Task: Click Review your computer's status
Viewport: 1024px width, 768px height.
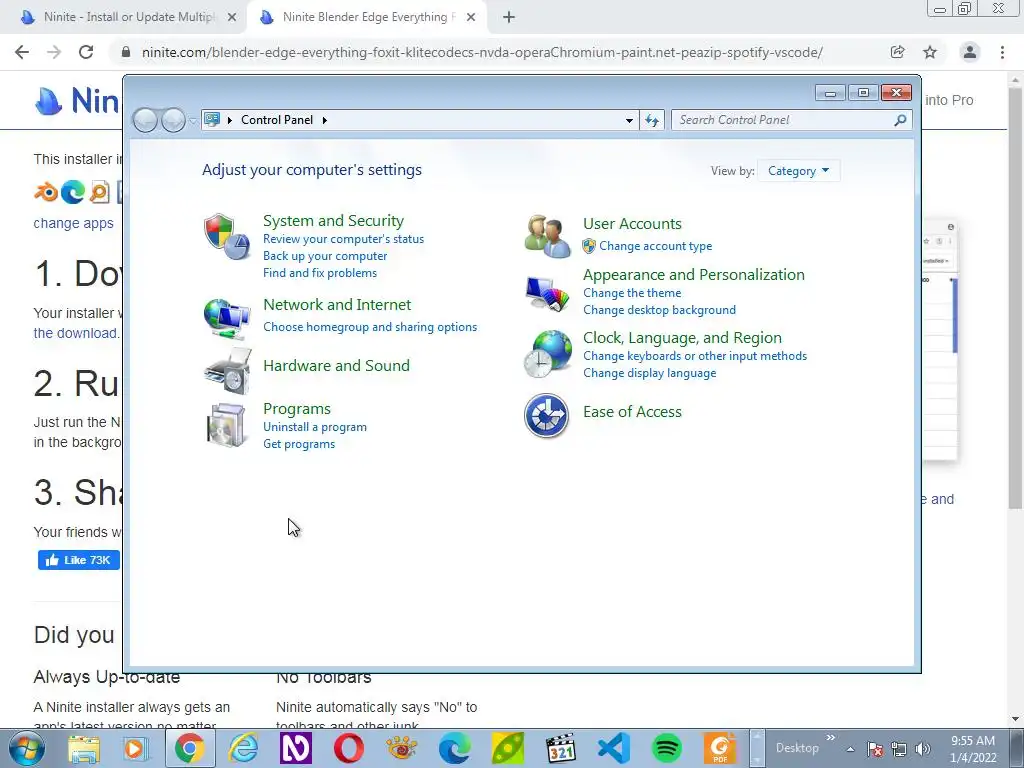Action: tap(344, 239)
